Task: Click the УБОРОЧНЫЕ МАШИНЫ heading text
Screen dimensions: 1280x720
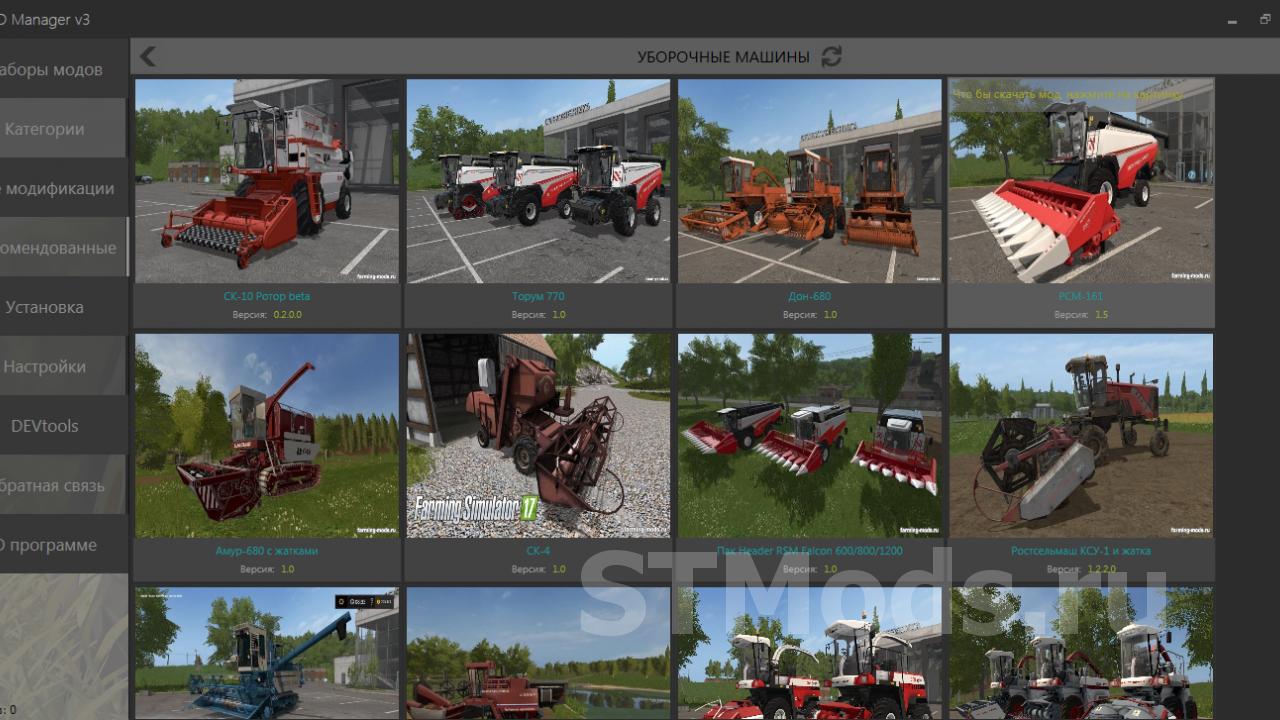Action: point(723,57)
